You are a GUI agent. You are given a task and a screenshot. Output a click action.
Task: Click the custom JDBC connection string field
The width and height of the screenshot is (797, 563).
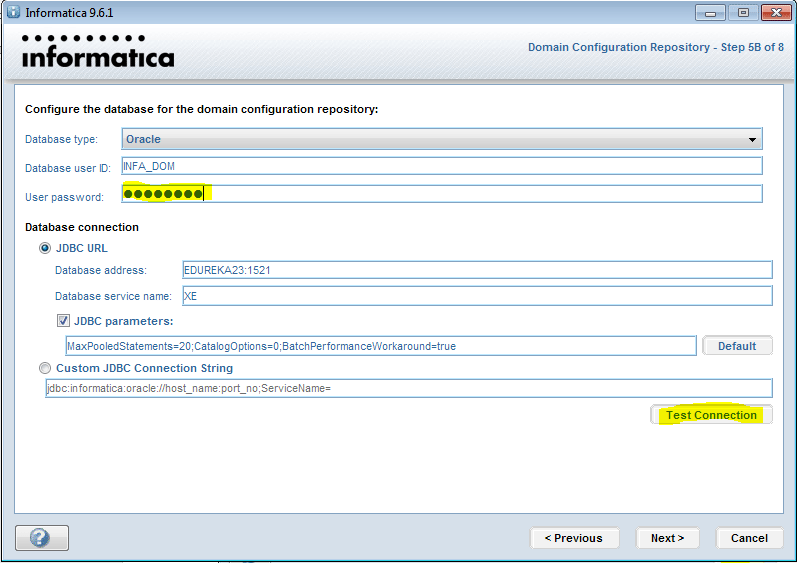coord(409,388)
